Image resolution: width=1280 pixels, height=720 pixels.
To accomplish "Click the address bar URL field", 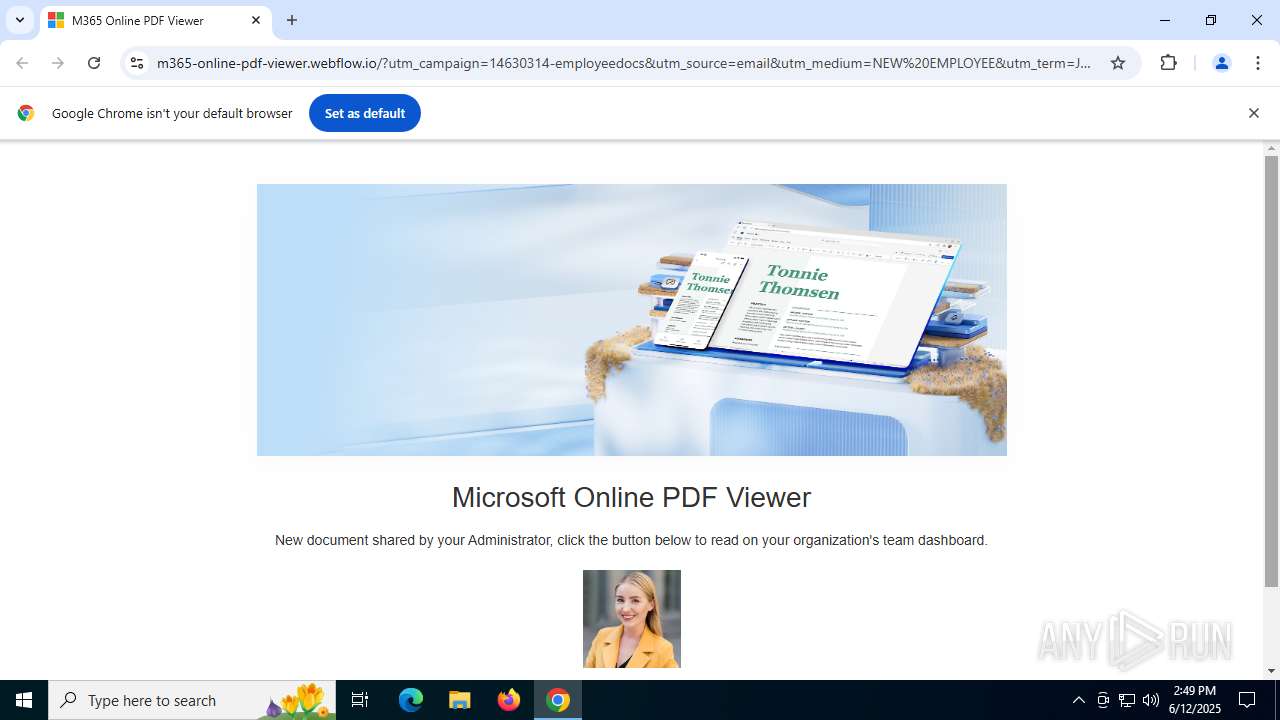I will [624, 63].
